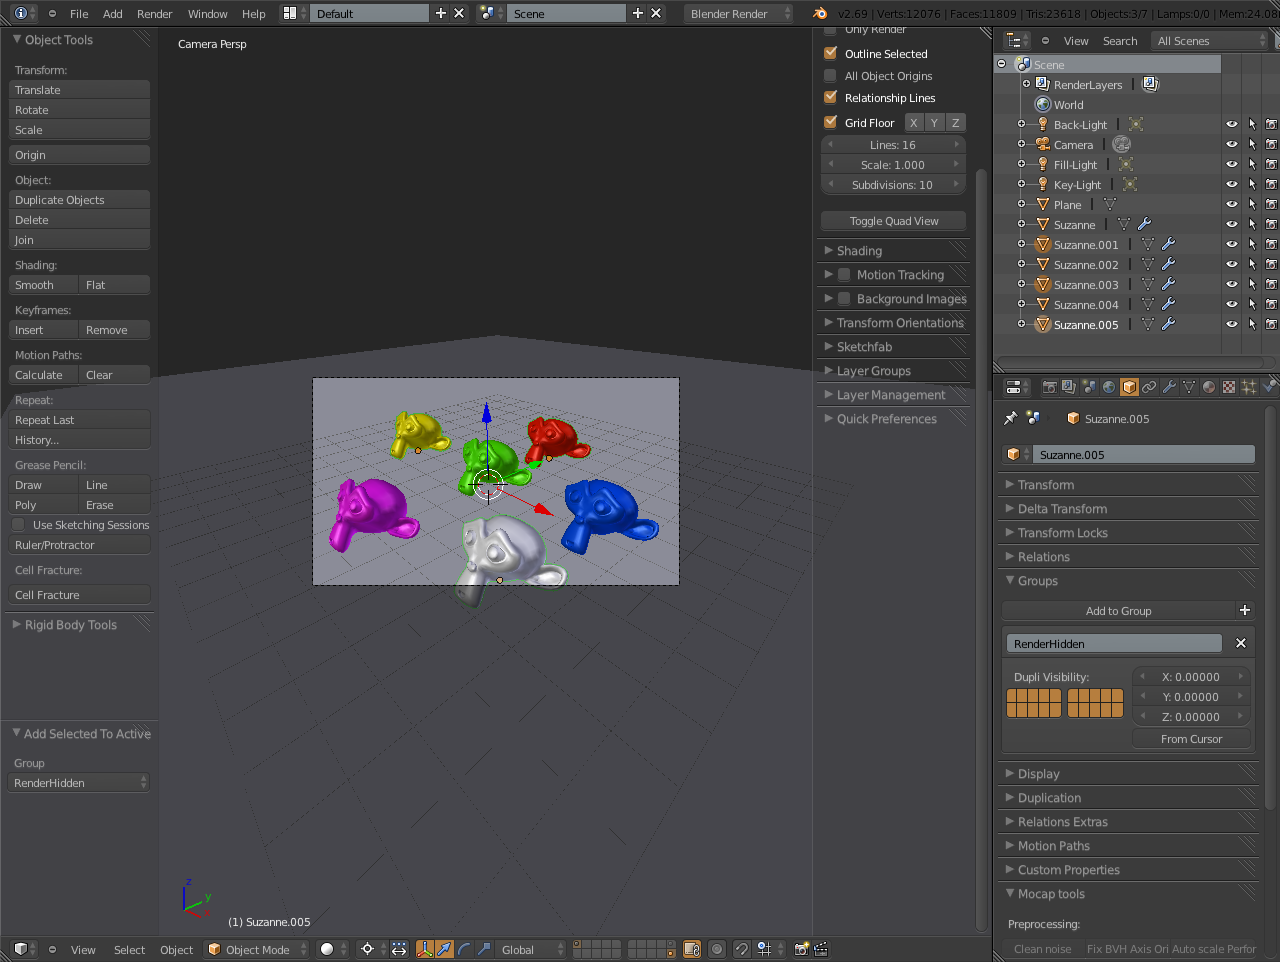The image size is (1280, 962).
Task: Make Suzanne.002 unselectable via arrow icon
Action: 1252,264
